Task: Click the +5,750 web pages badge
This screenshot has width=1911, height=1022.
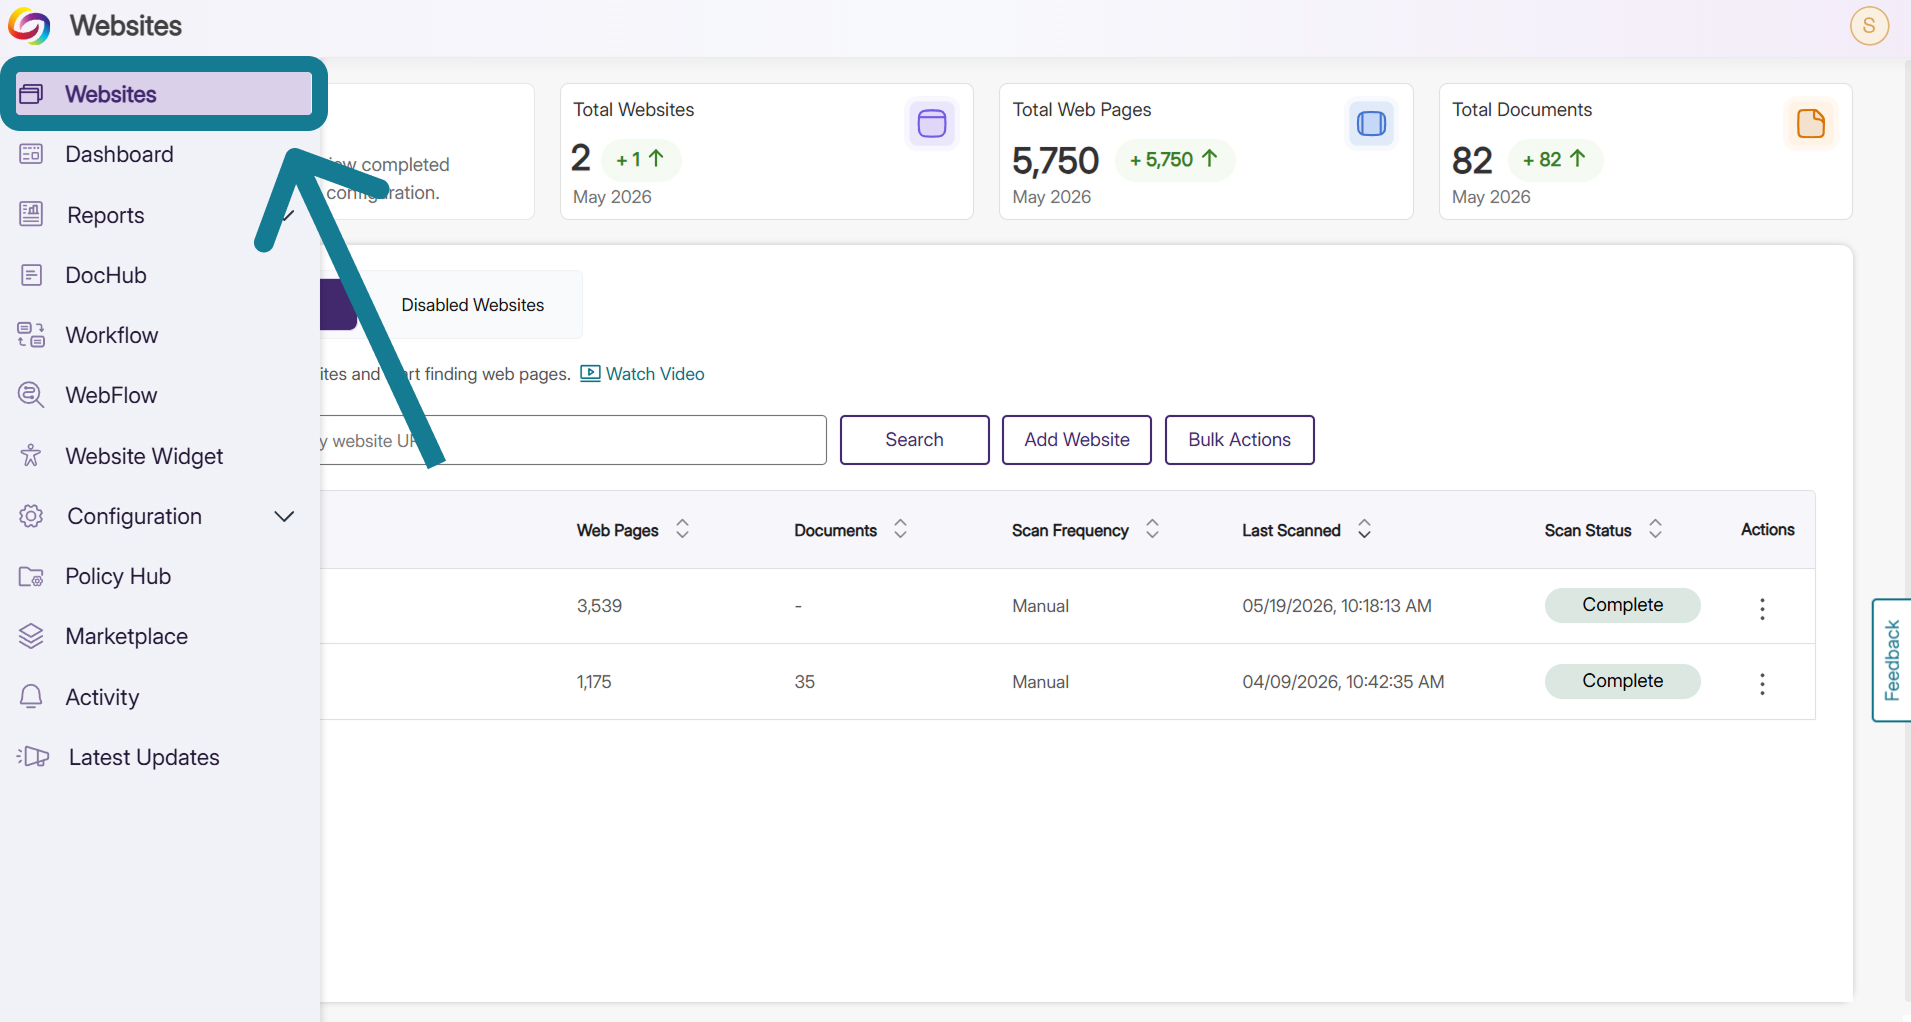Action: coord(1174,159)
